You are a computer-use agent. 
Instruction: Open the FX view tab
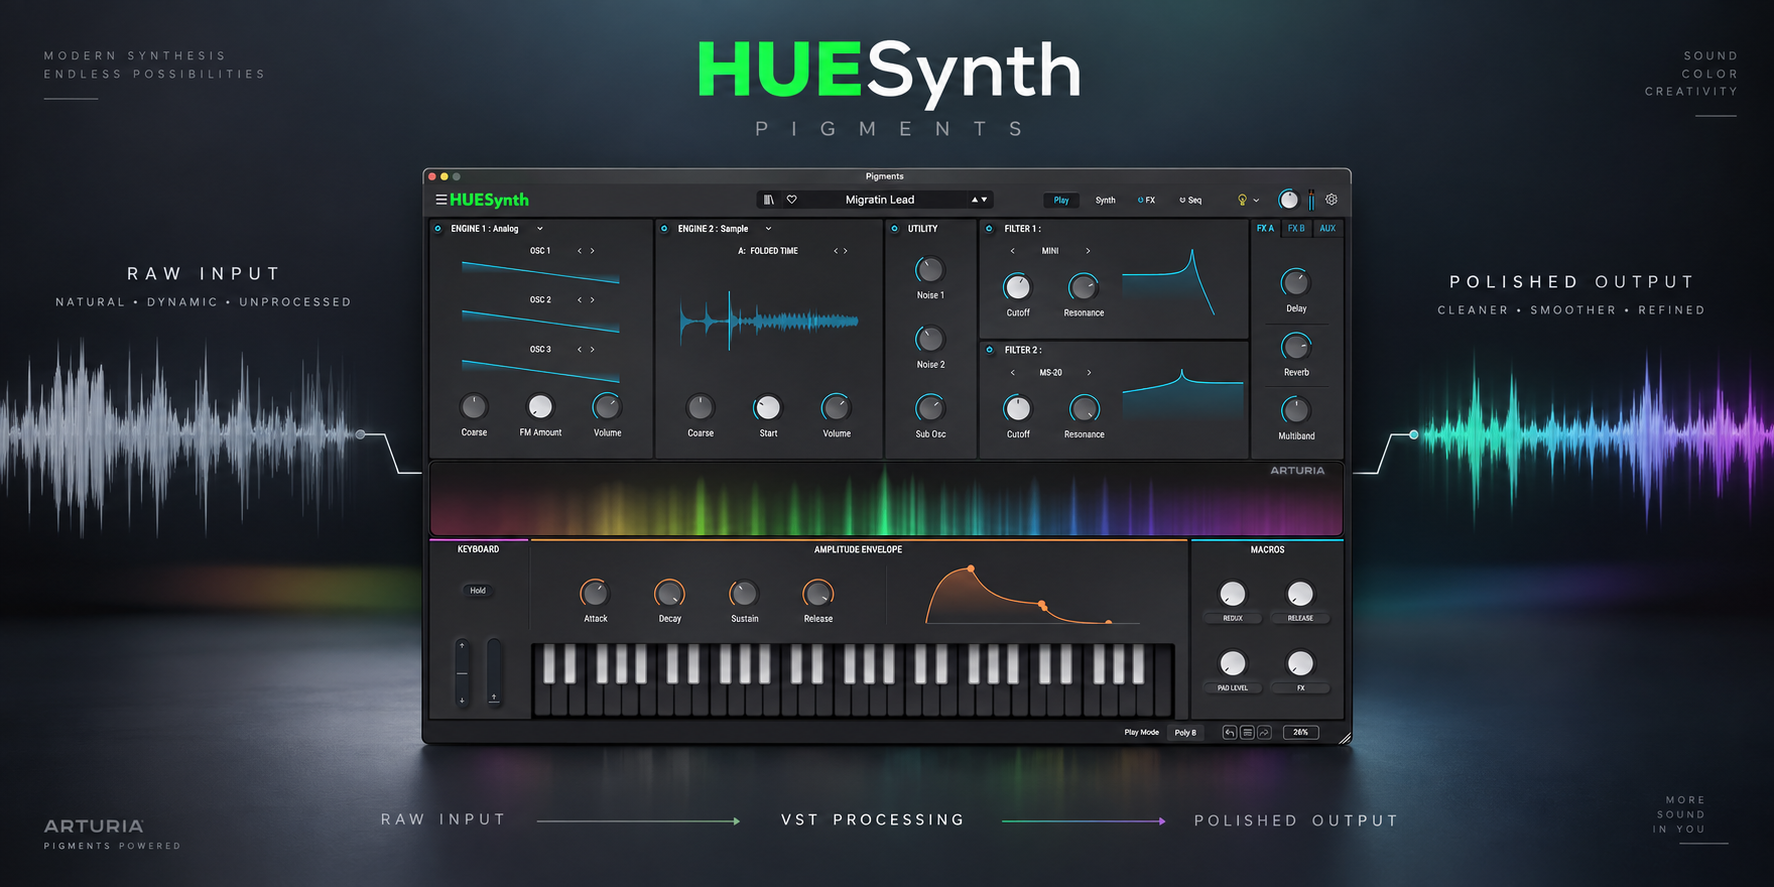(x=1147, y=200)
